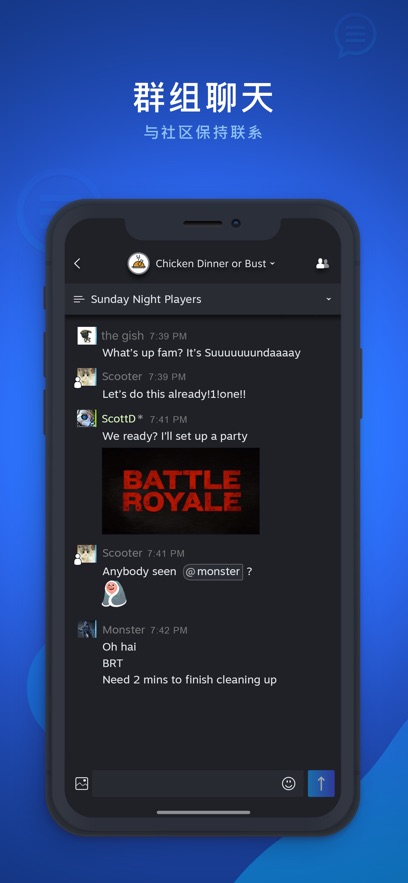Open ScottD's avatar
This screenshot has width=408, height=883.
pyautogui.click(x=87, y=418)
